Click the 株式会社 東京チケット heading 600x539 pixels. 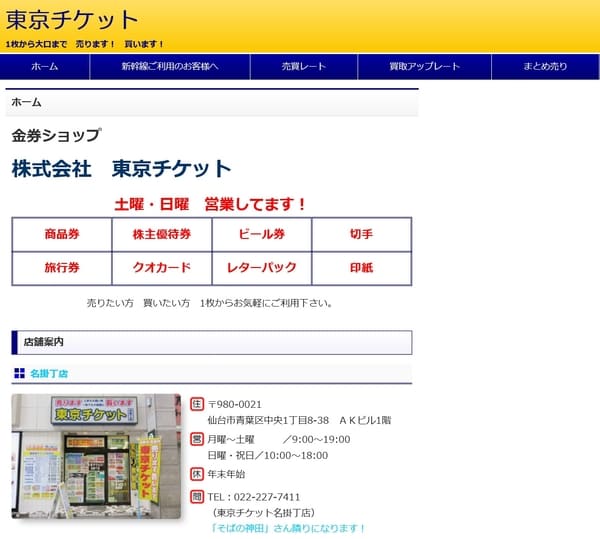point(121,169)
